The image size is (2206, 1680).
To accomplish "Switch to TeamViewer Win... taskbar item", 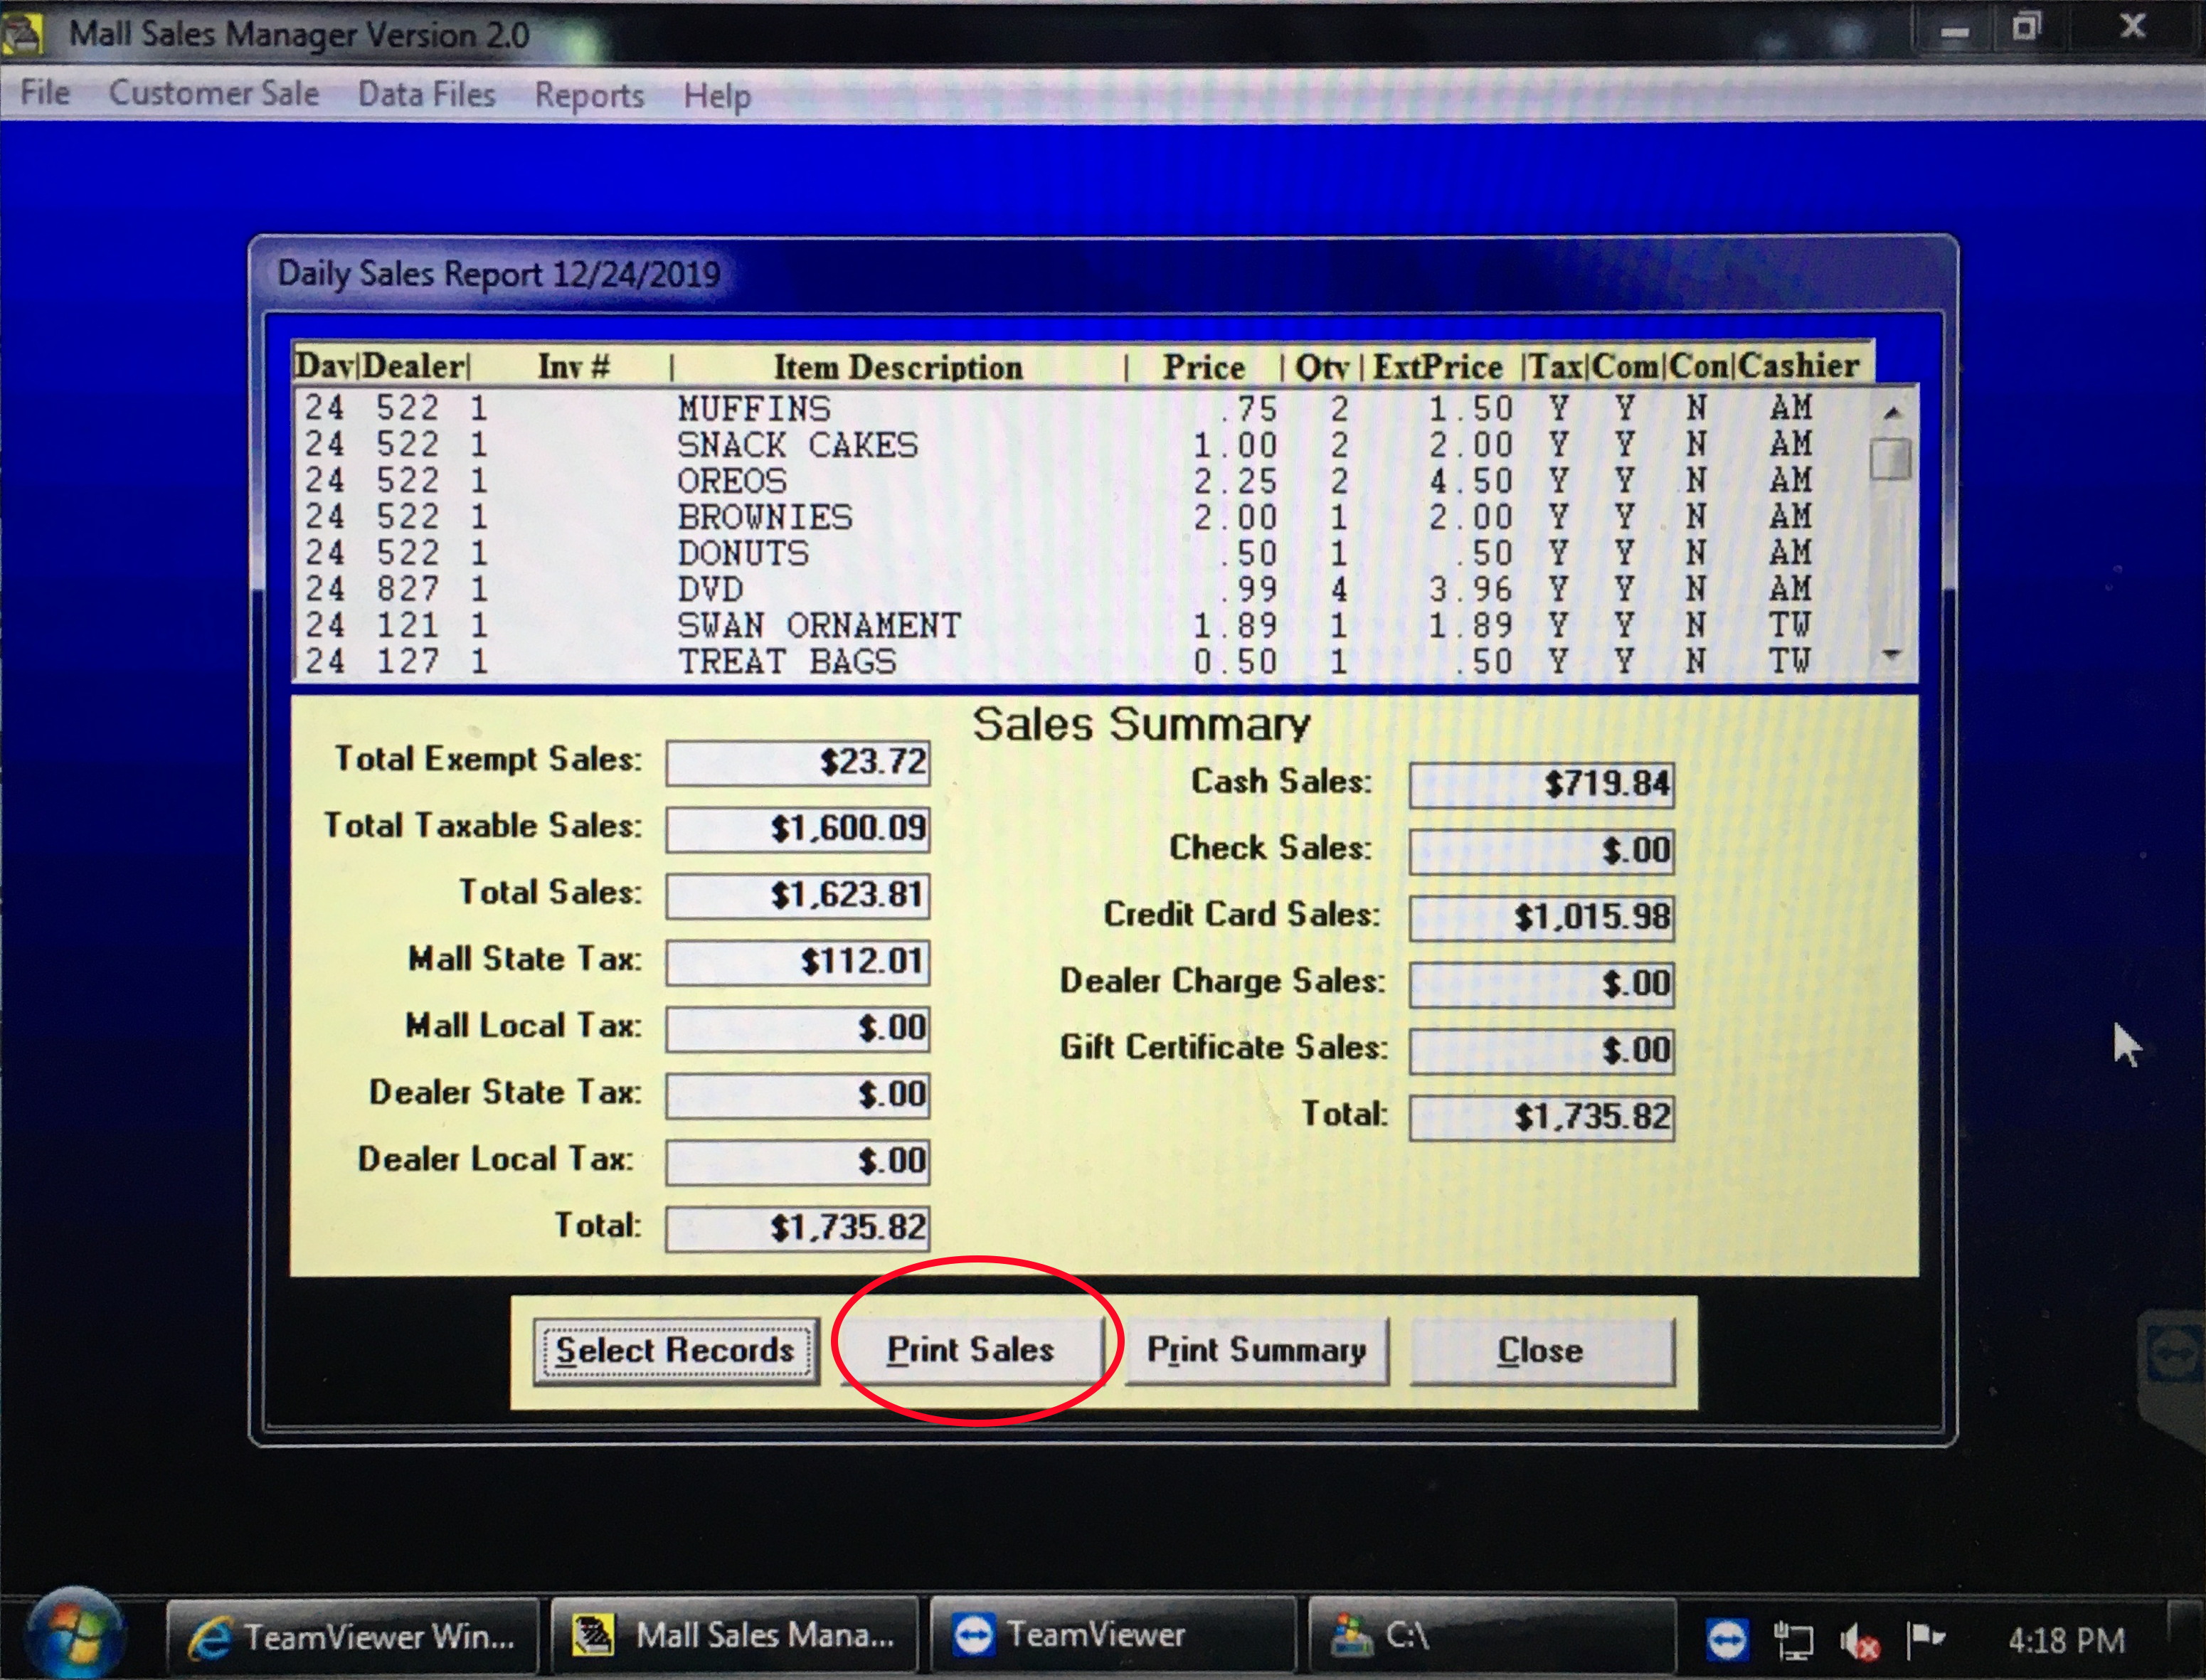I will (352, 1636).
